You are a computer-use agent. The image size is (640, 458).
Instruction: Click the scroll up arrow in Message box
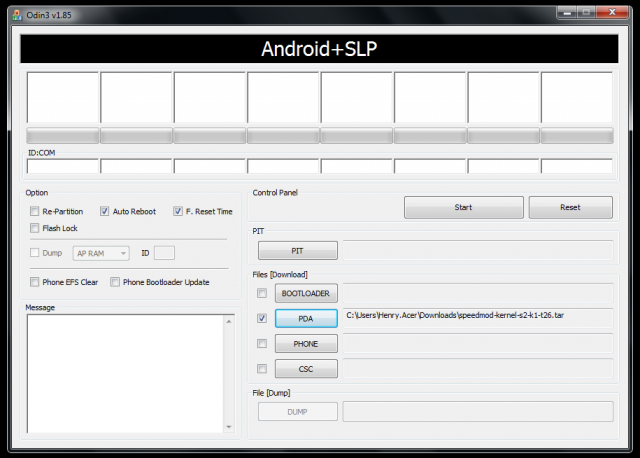(x=229, y=322)
